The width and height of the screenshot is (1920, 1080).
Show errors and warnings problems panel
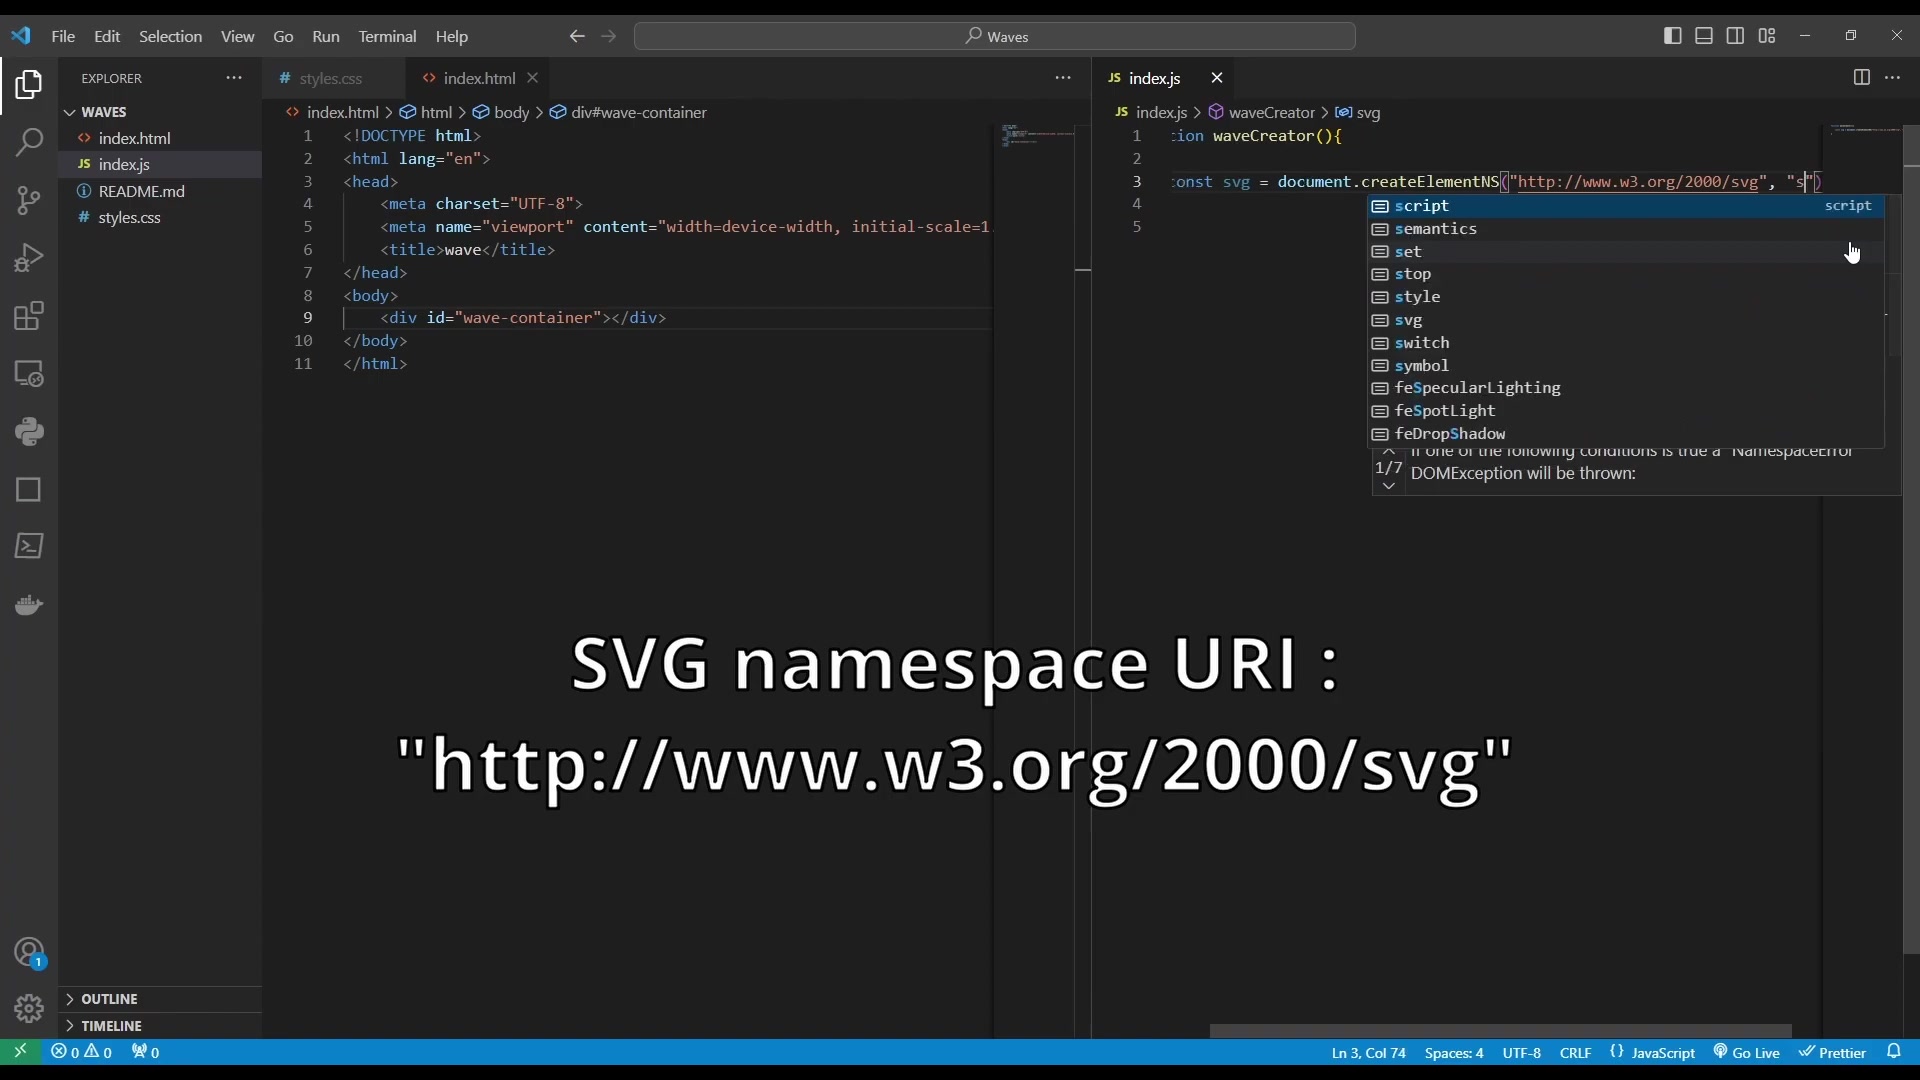pyautogui.click(x=82, y=1052)
